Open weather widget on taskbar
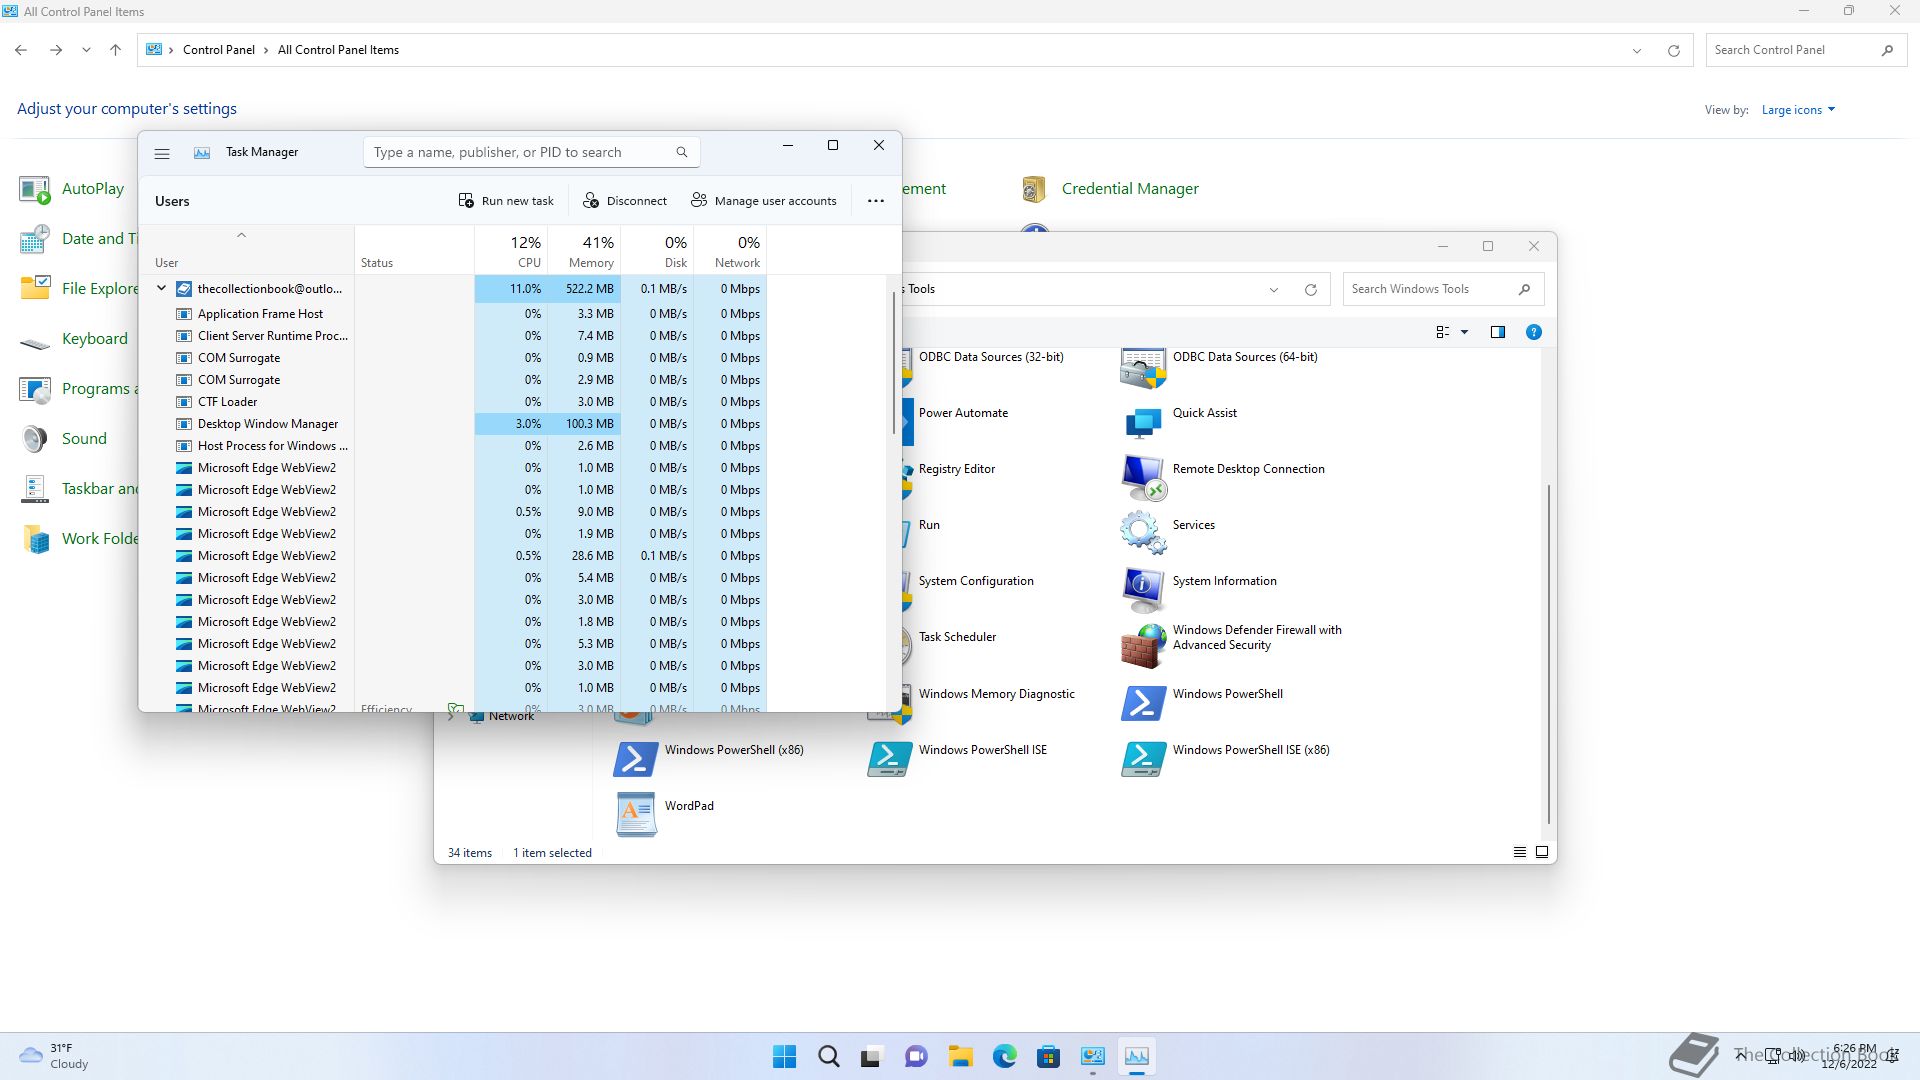 tap(55, 1056)
